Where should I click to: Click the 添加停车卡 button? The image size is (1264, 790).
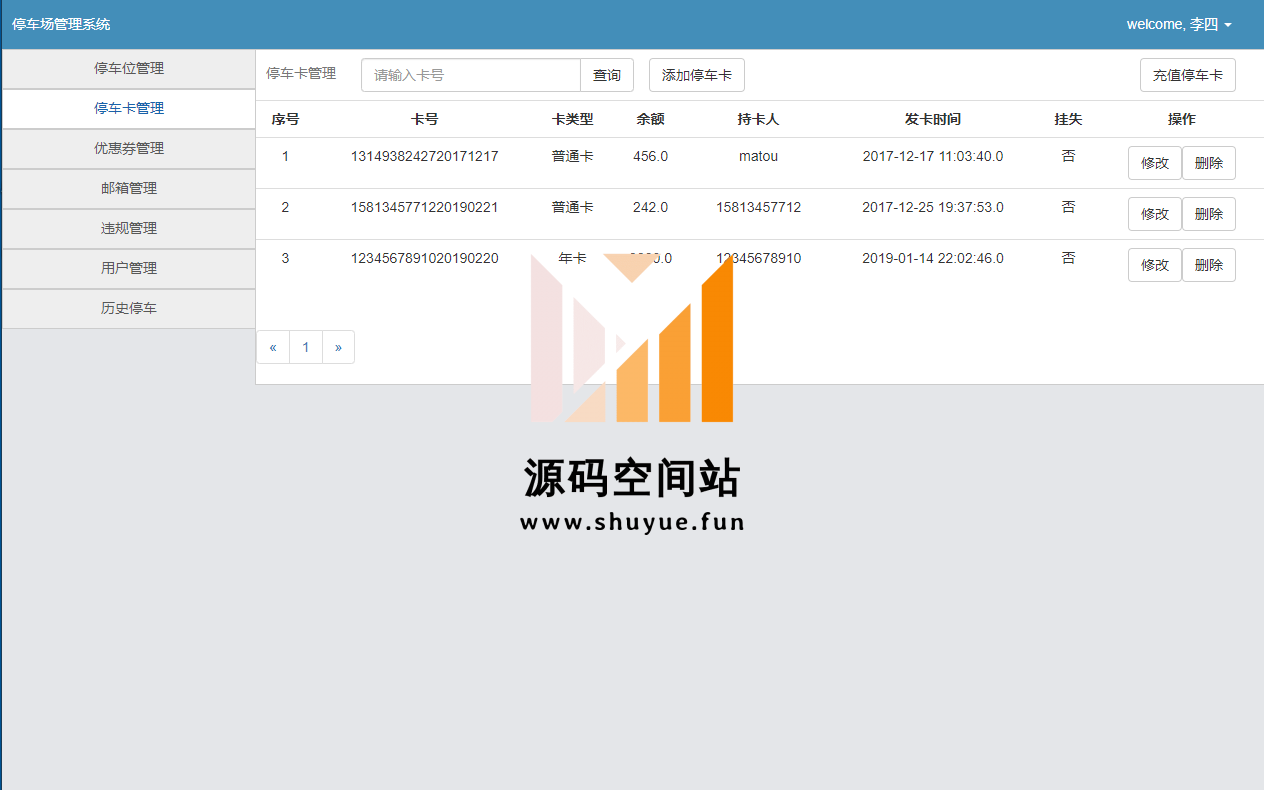point(697,75)
